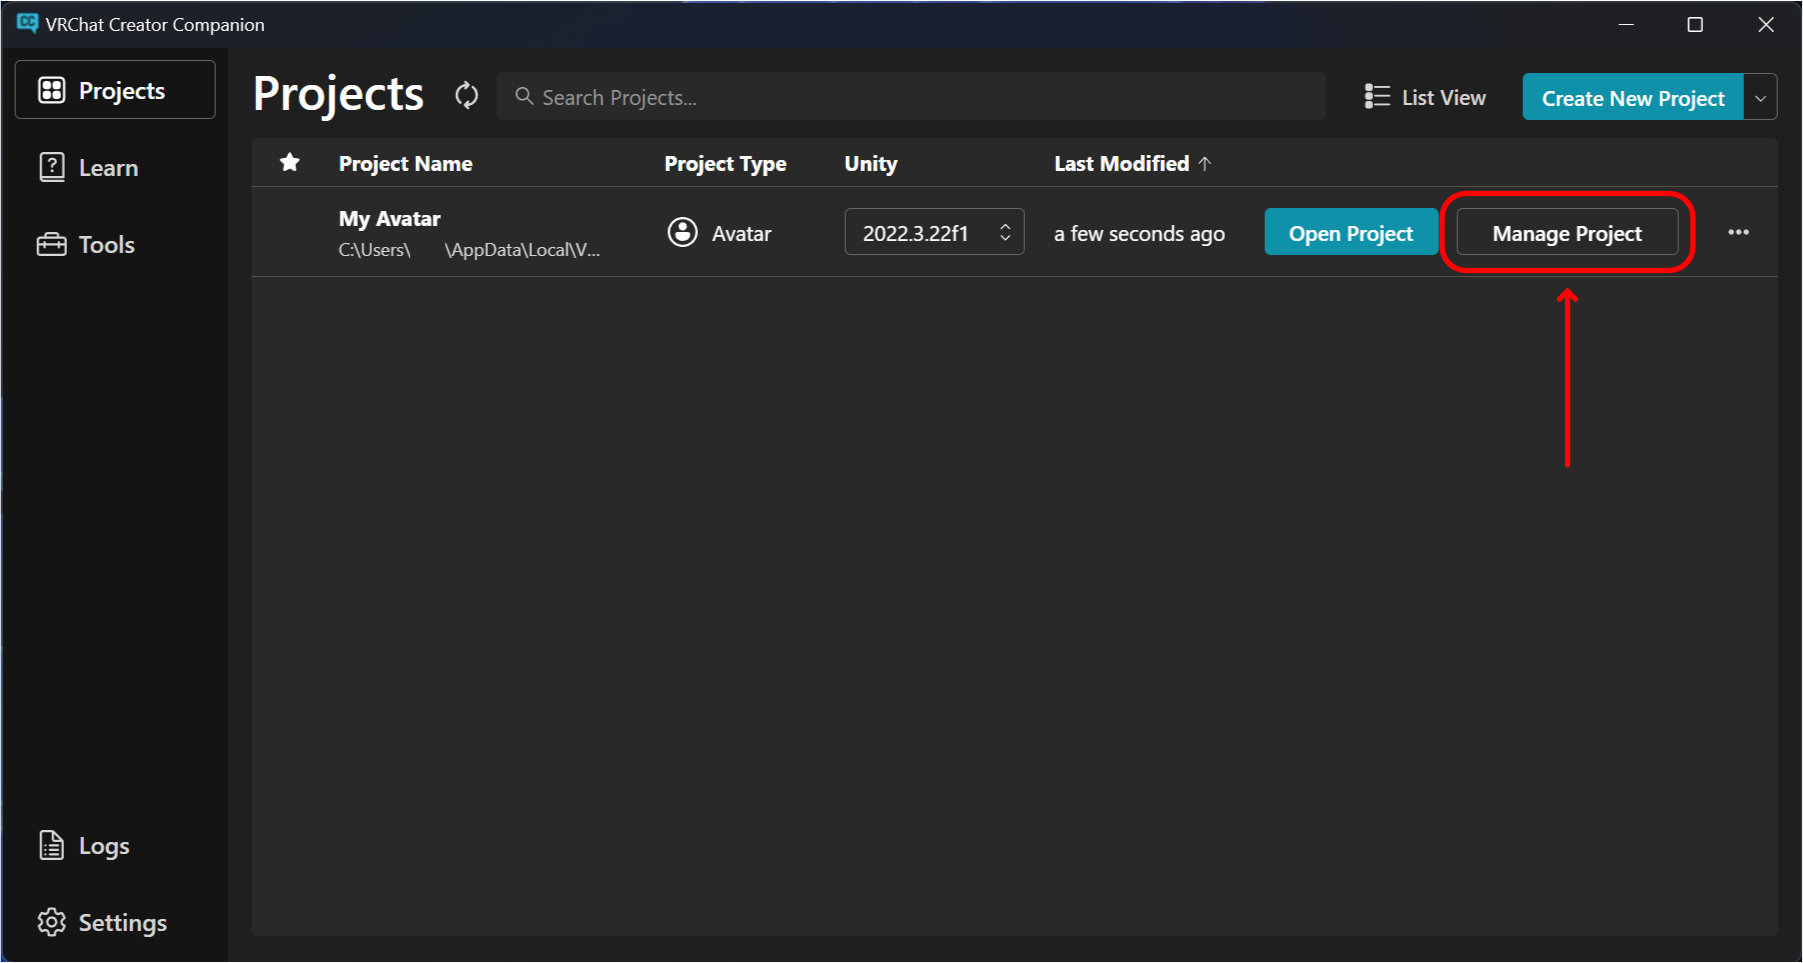Open the Logs page
This screenshot has height=963, width=1803.
click(84, 846)
